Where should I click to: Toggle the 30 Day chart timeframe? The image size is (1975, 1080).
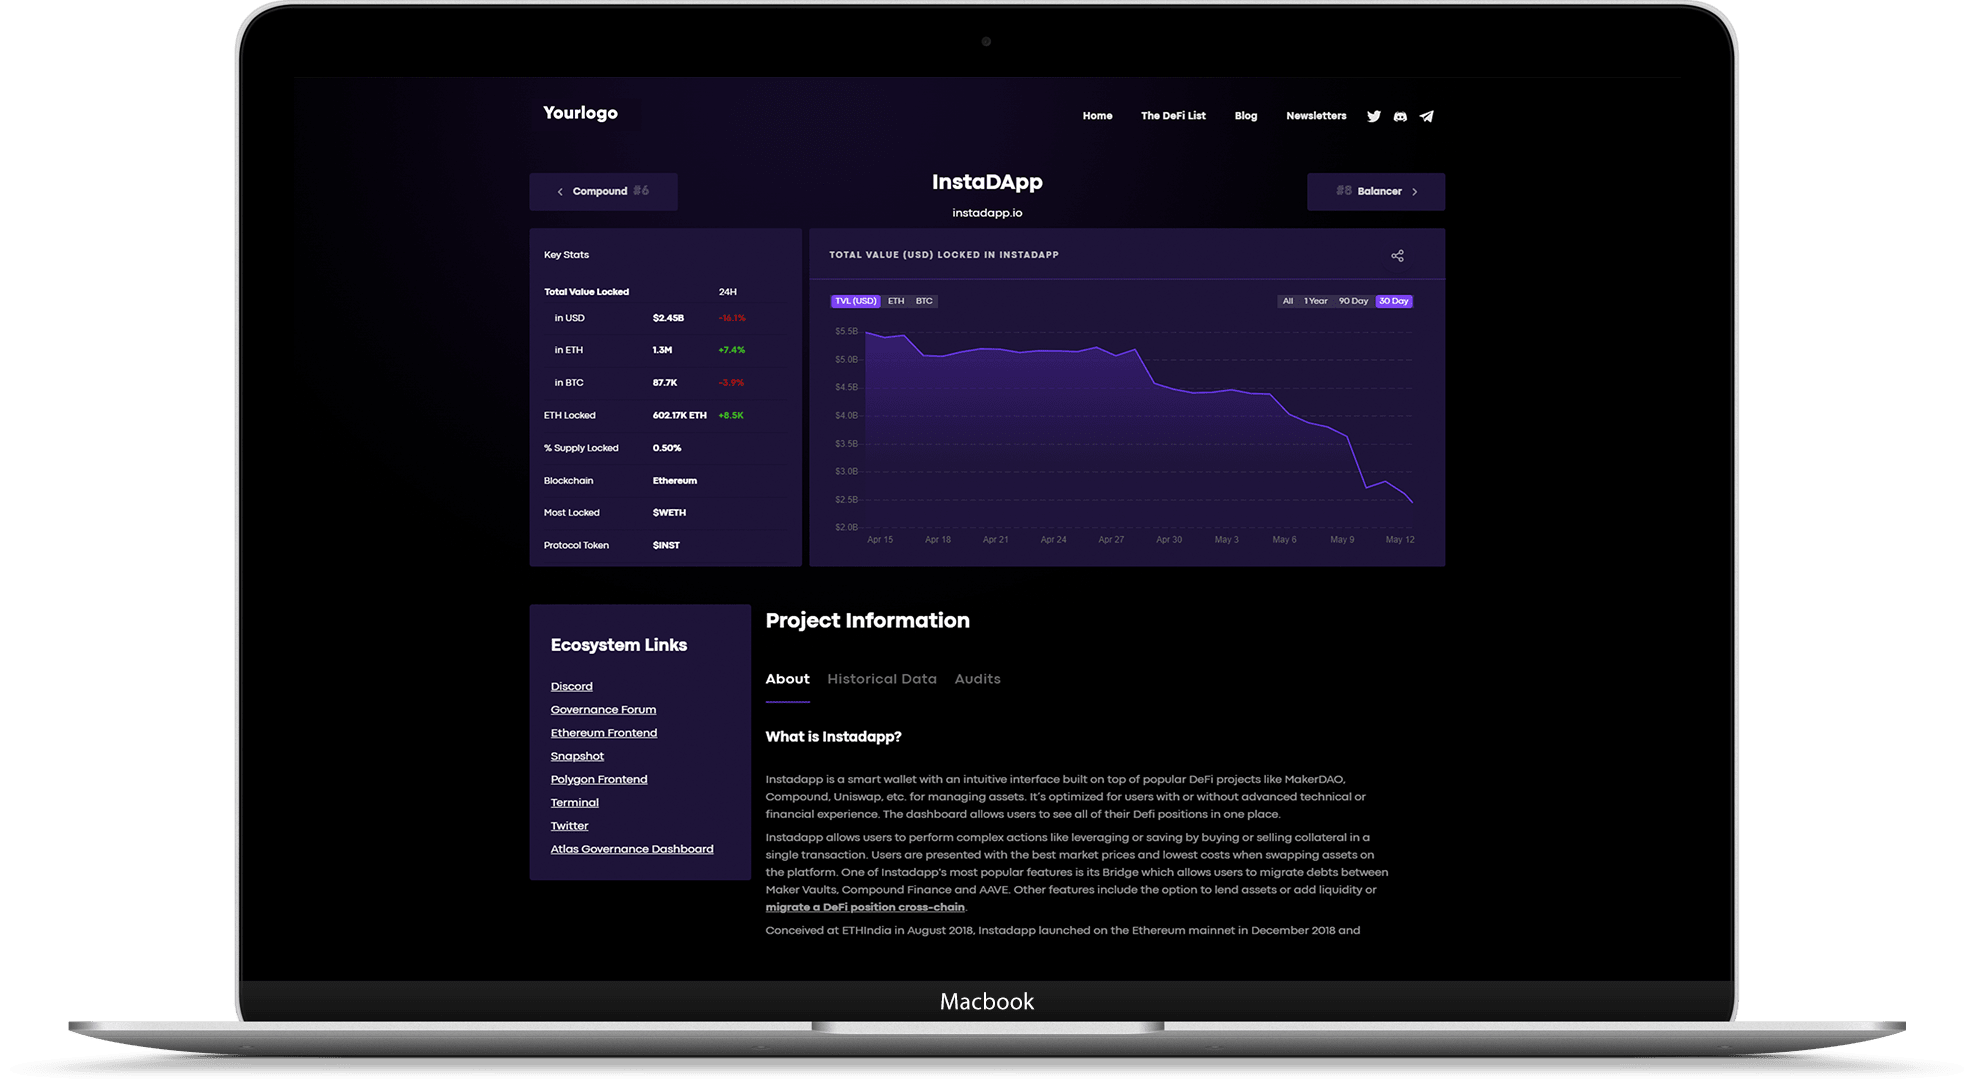(1391, 301)
